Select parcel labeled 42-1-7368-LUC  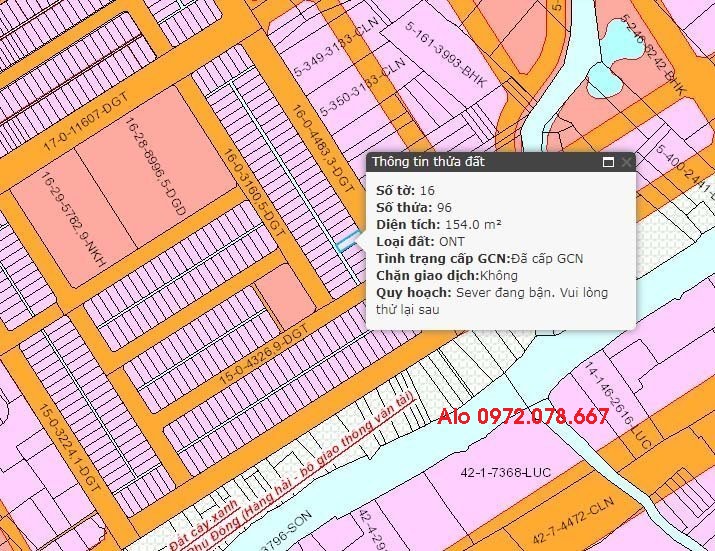506,472
